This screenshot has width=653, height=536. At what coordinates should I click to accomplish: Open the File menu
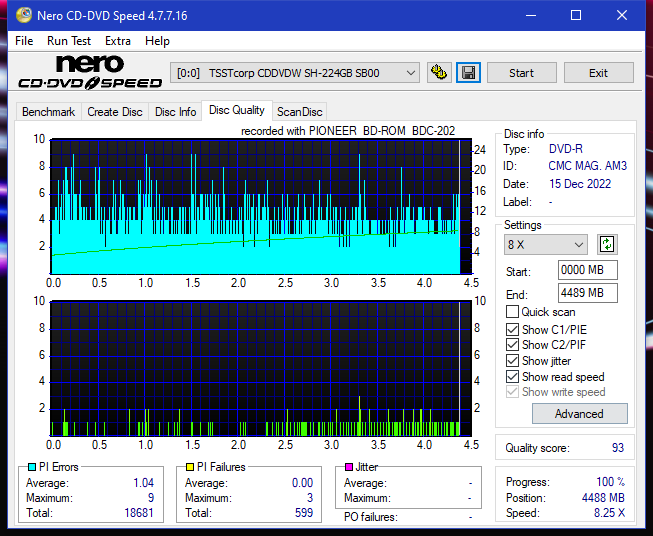(24, 41)
